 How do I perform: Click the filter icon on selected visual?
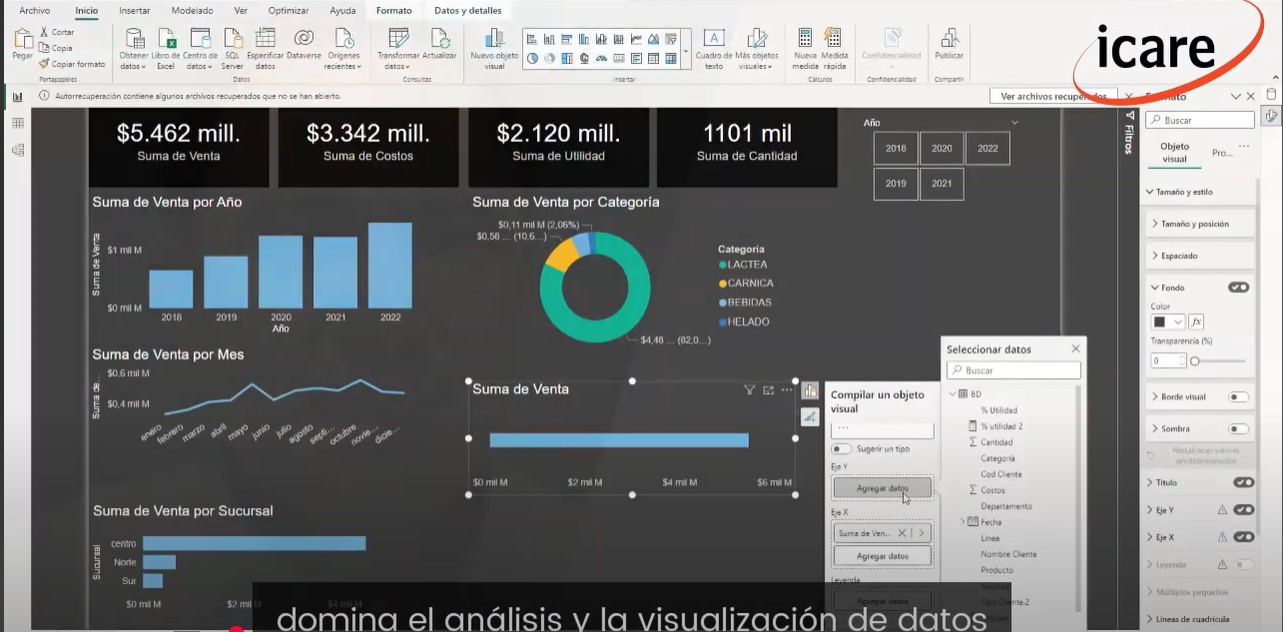coord(749,390)
